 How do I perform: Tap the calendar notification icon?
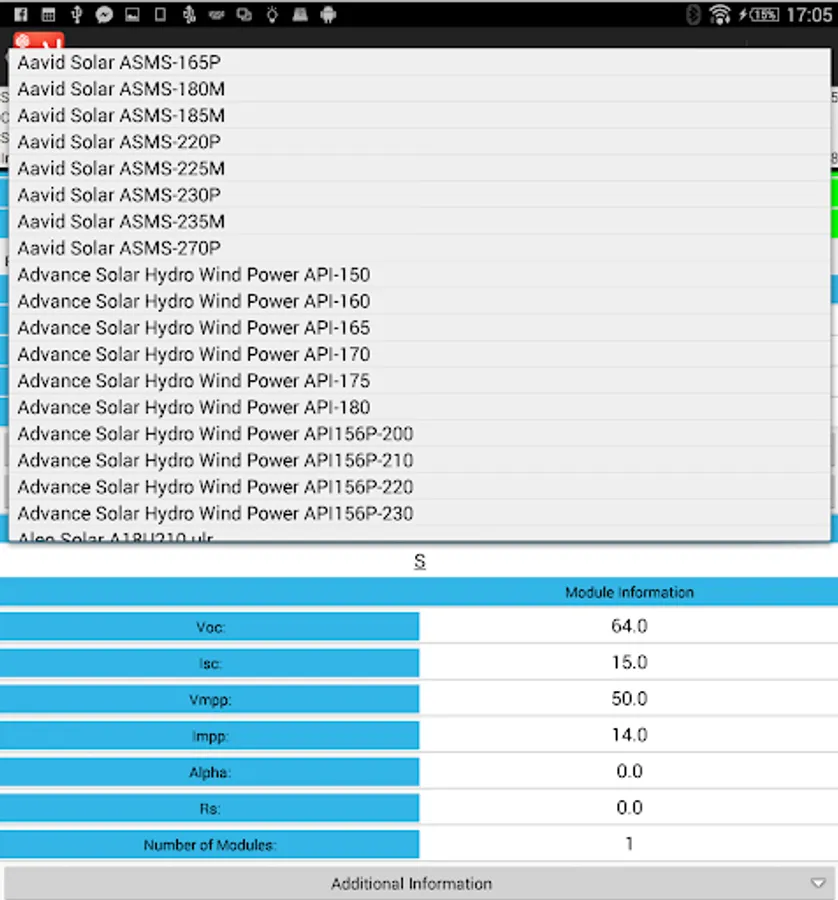tap(49, 14)
